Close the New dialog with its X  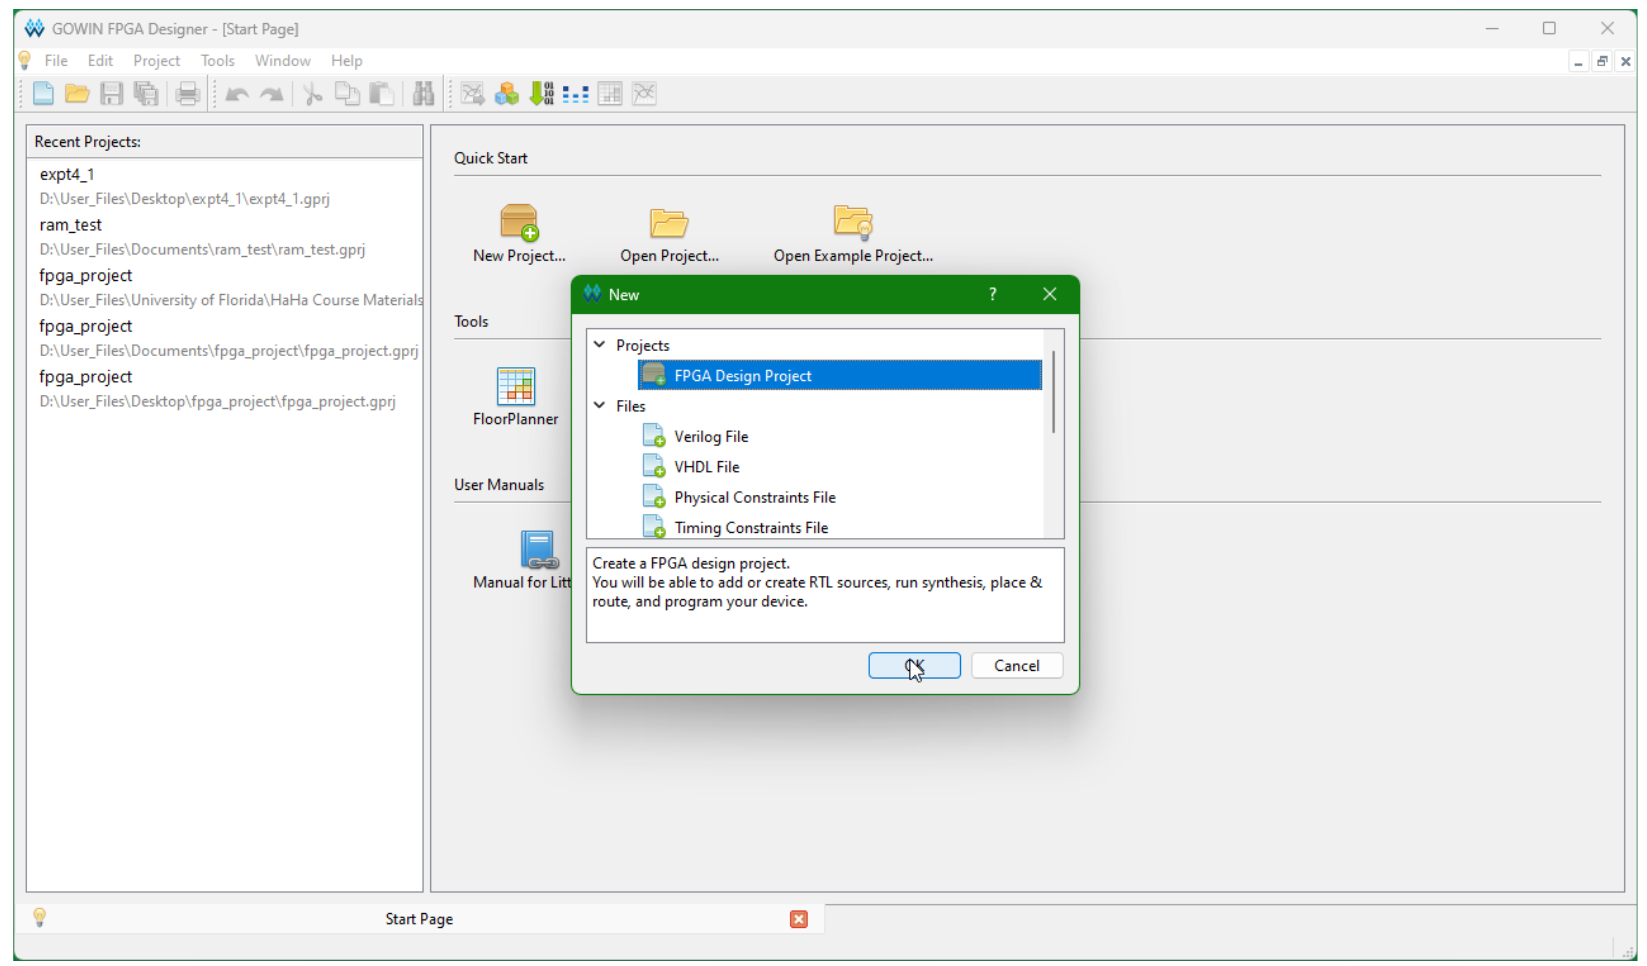point(1049,294)
